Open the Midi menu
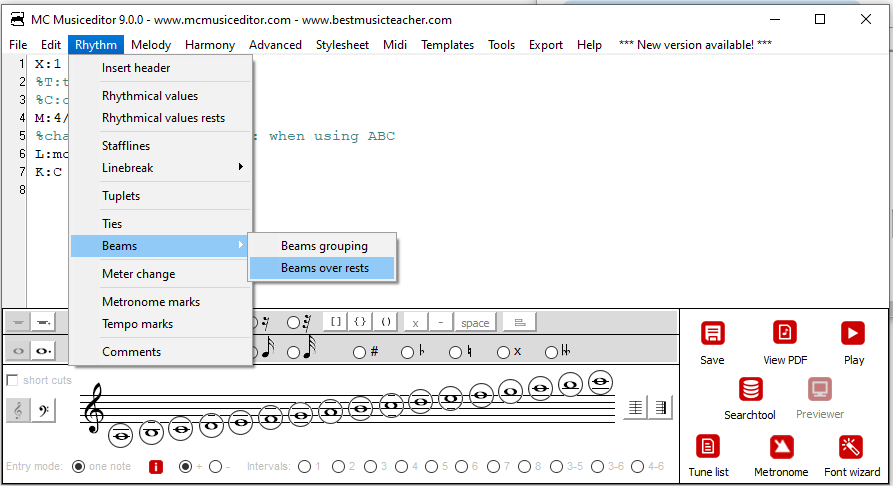This screenshot has height=486, width=893. 395,45
